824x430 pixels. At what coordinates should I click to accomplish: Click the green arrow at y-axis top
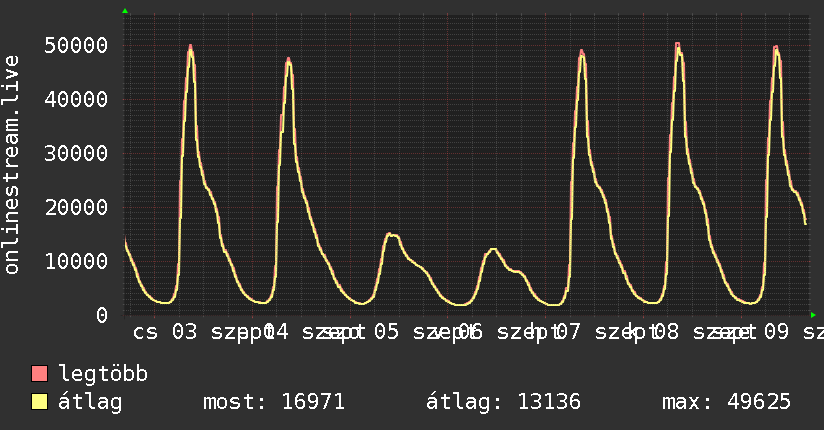[x=125, y=11]
